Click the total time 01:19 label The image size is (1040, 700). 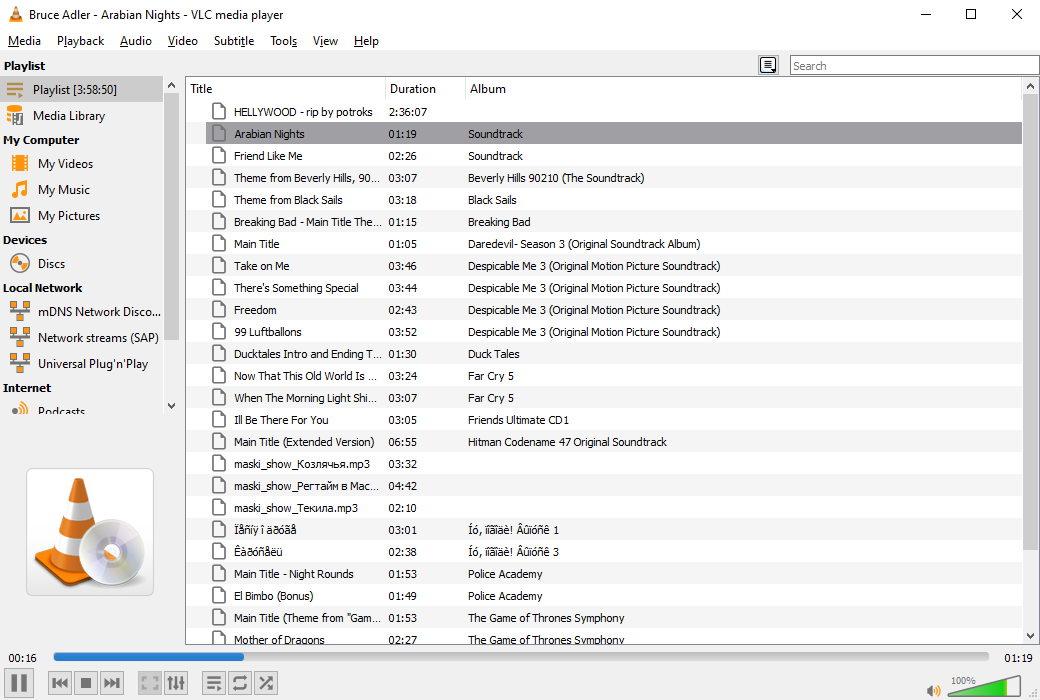coord(1018,658)
